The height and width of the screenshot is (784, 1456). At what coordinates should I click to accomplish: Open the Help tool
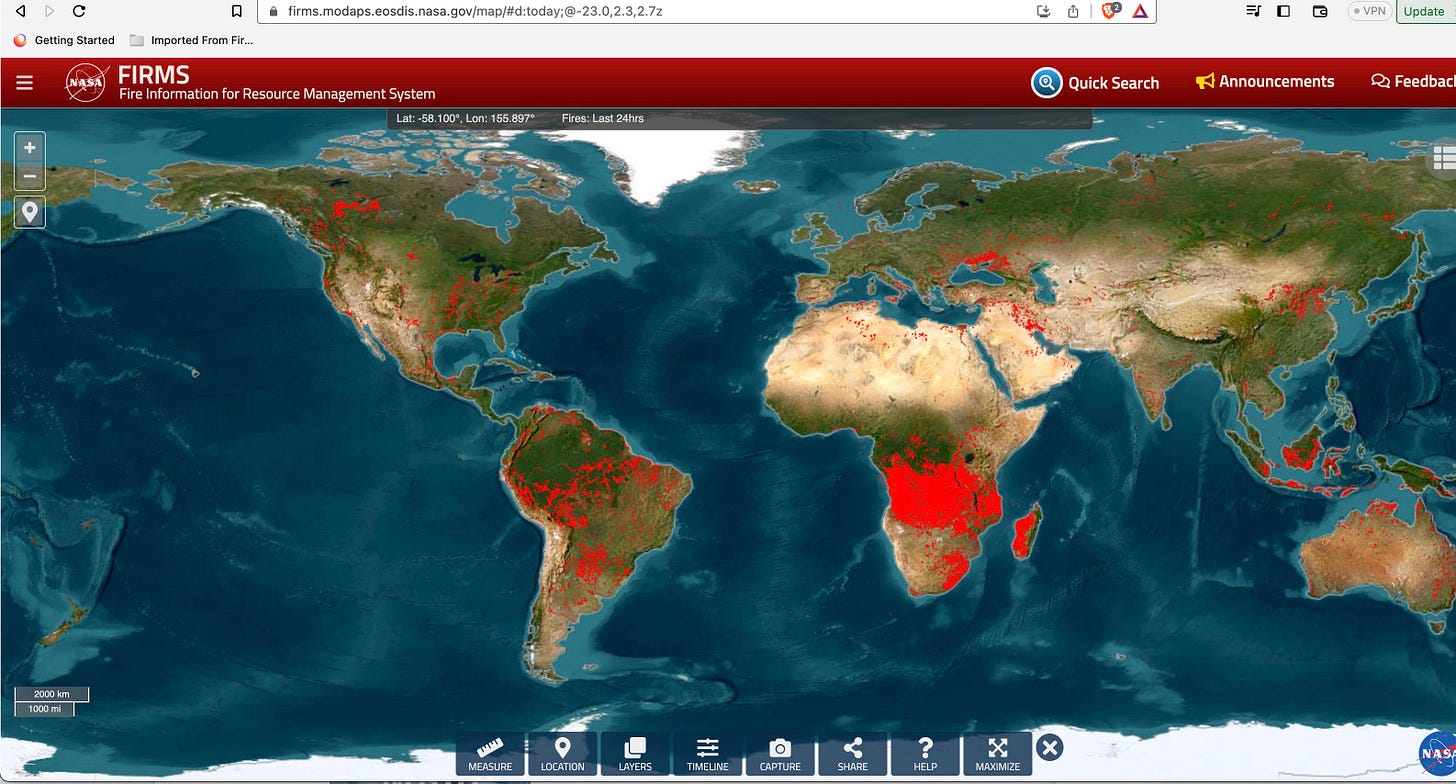pyautogui.click(x=925, y=753)
